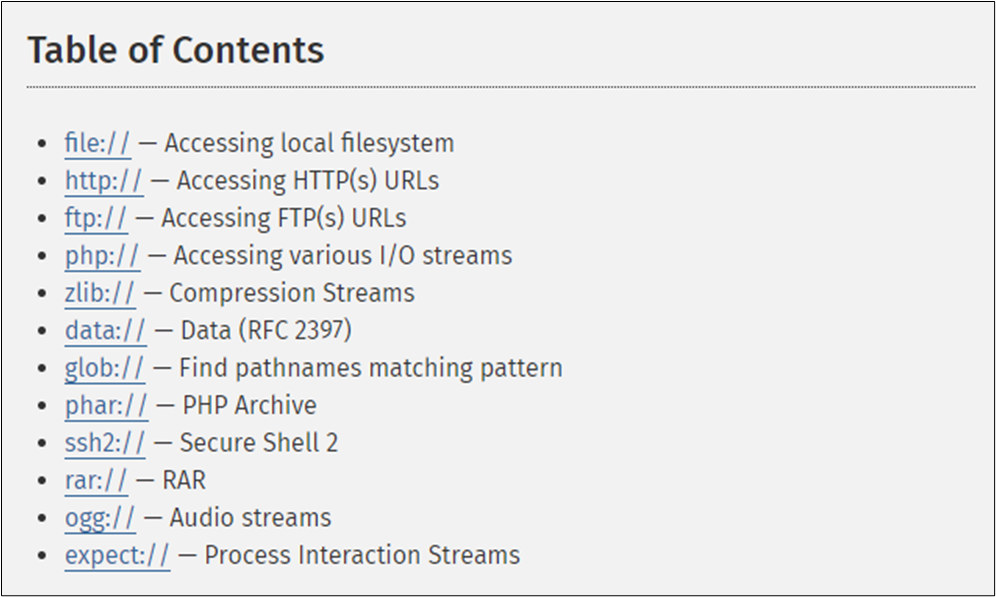Open the php:// I/O streams link
996x597 pixels.
click(x=102, y=256)
